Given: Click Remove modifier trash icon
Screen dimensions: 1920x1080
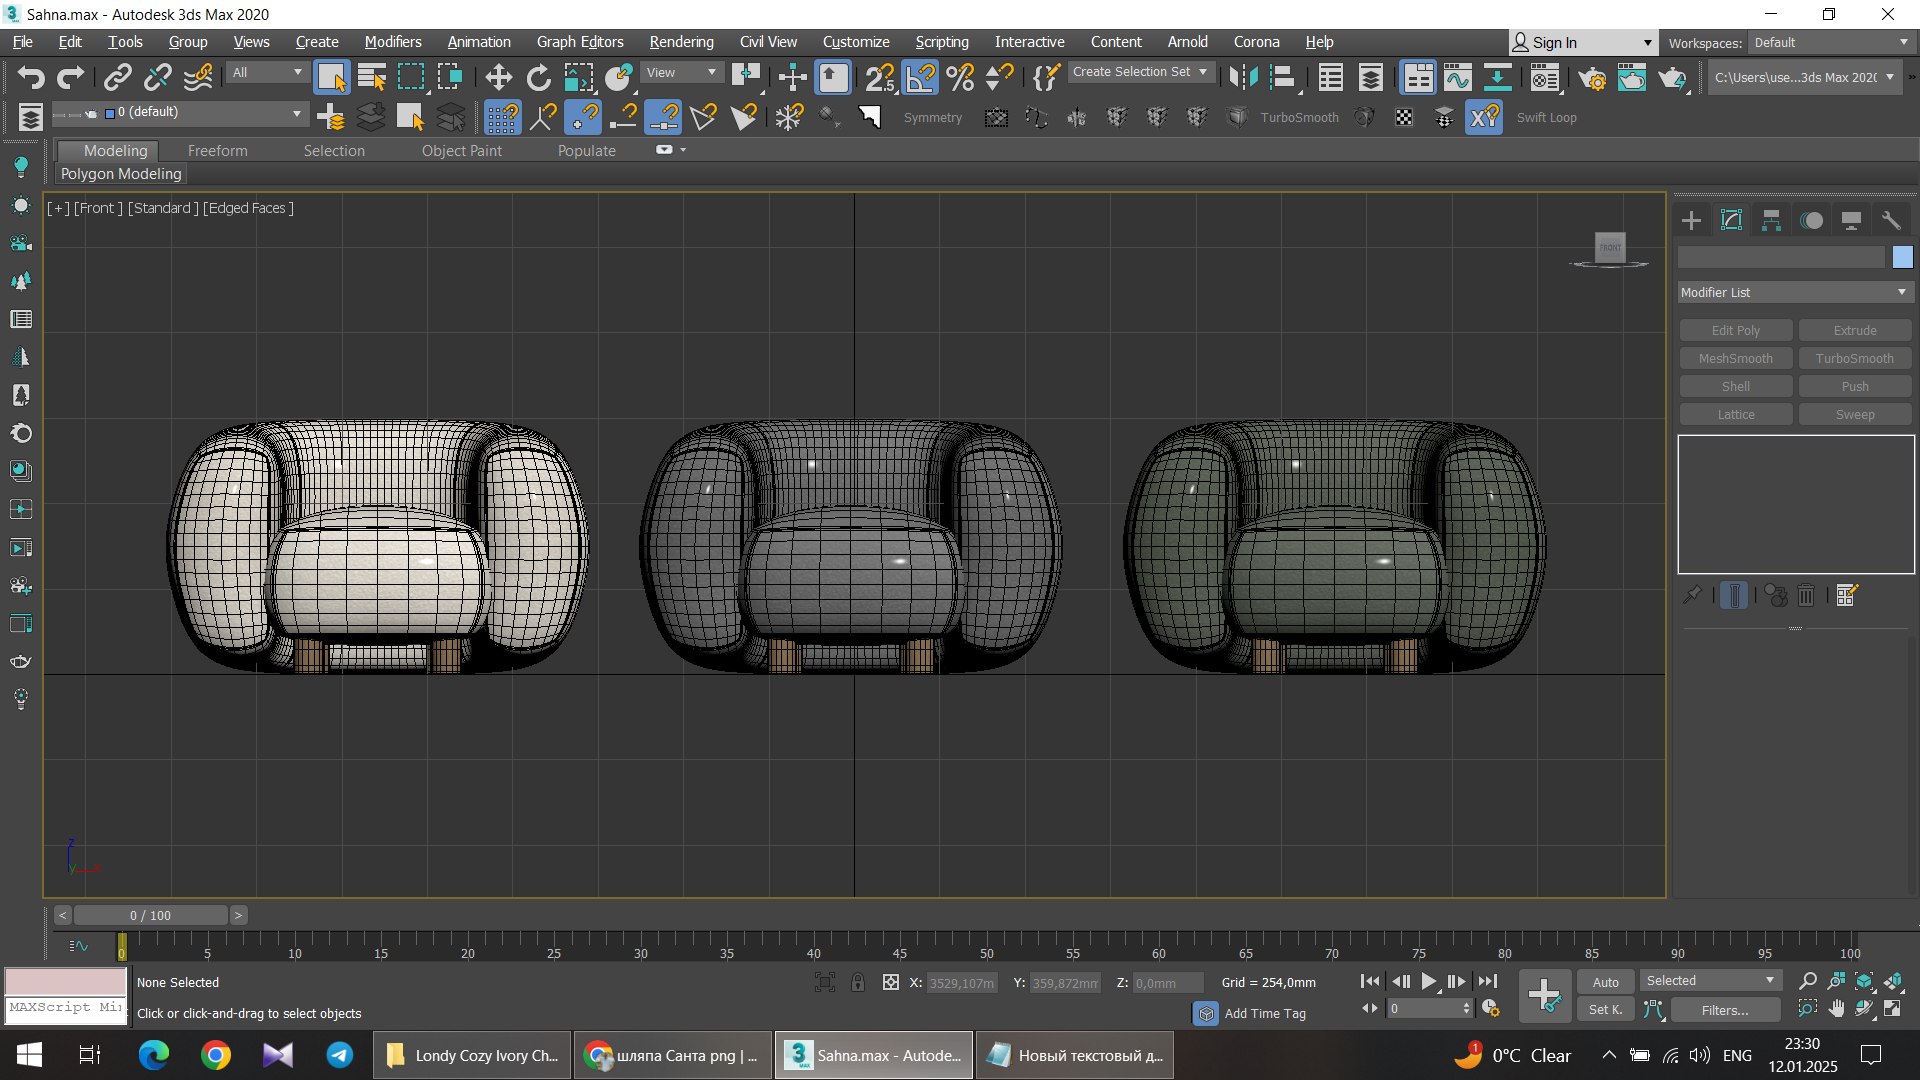Looking at the screenshot, I should pos(1806,596).
